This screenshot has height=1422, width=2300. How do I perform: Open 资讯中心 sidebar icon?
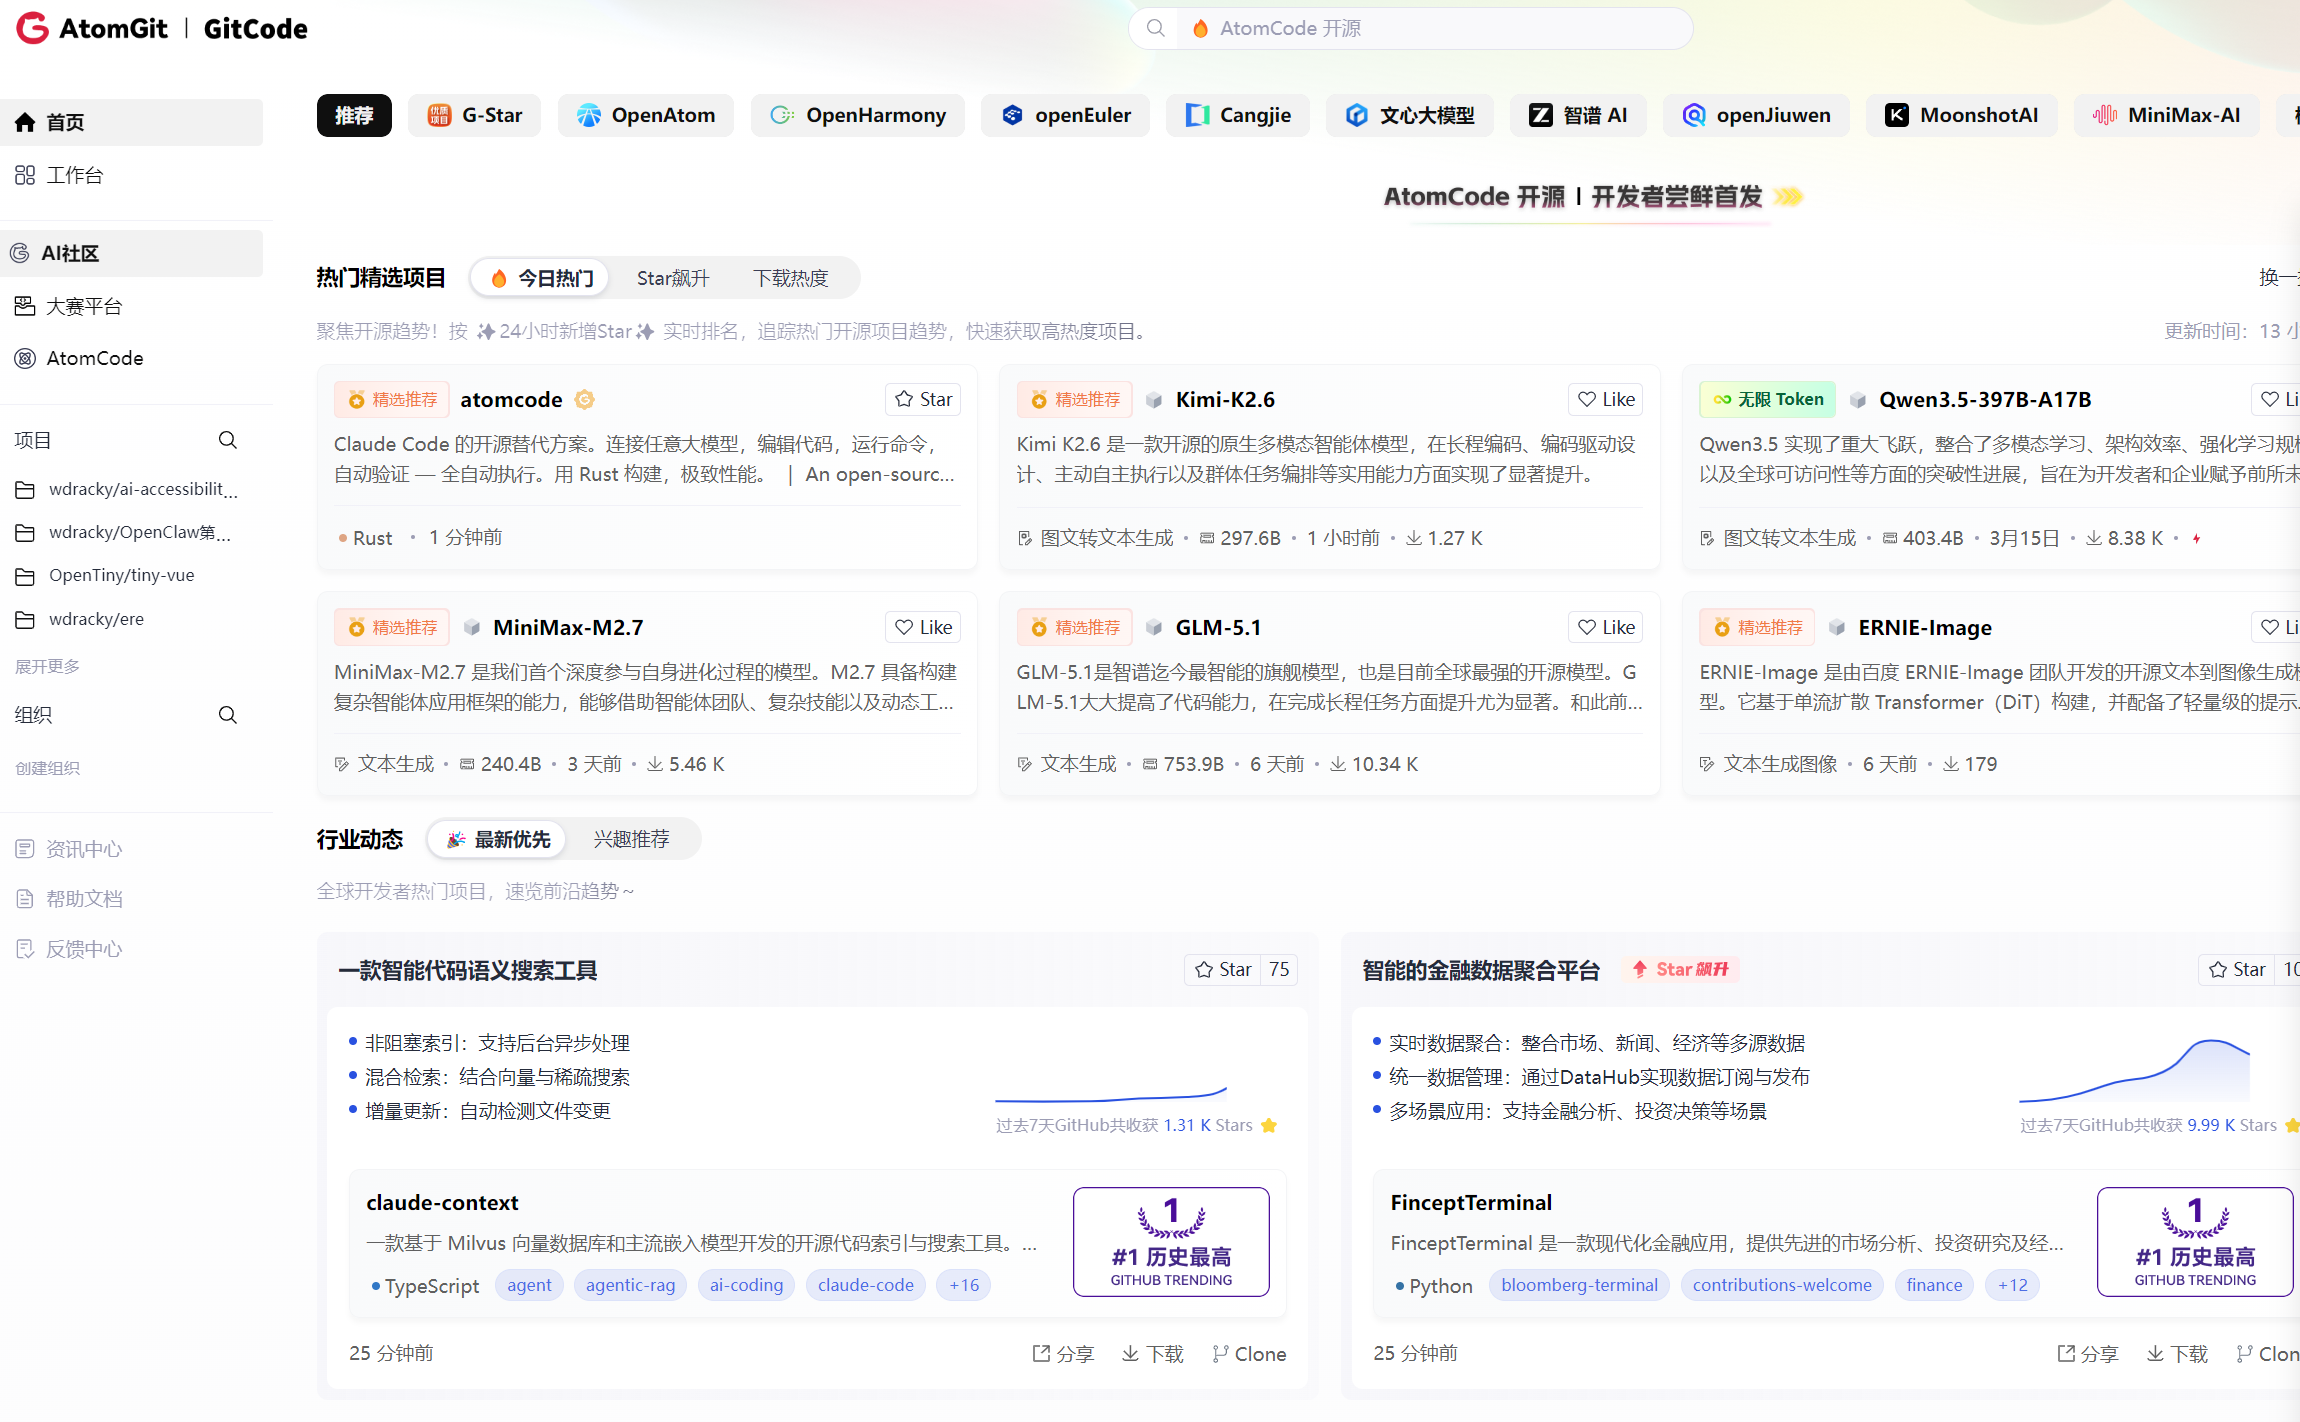tap(25, 849)
